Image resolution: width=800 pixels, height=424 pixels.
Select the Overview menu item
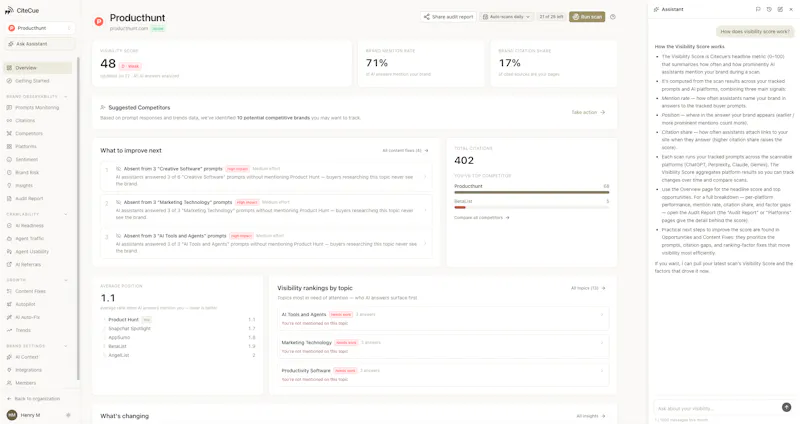click(x=38, y=68)
